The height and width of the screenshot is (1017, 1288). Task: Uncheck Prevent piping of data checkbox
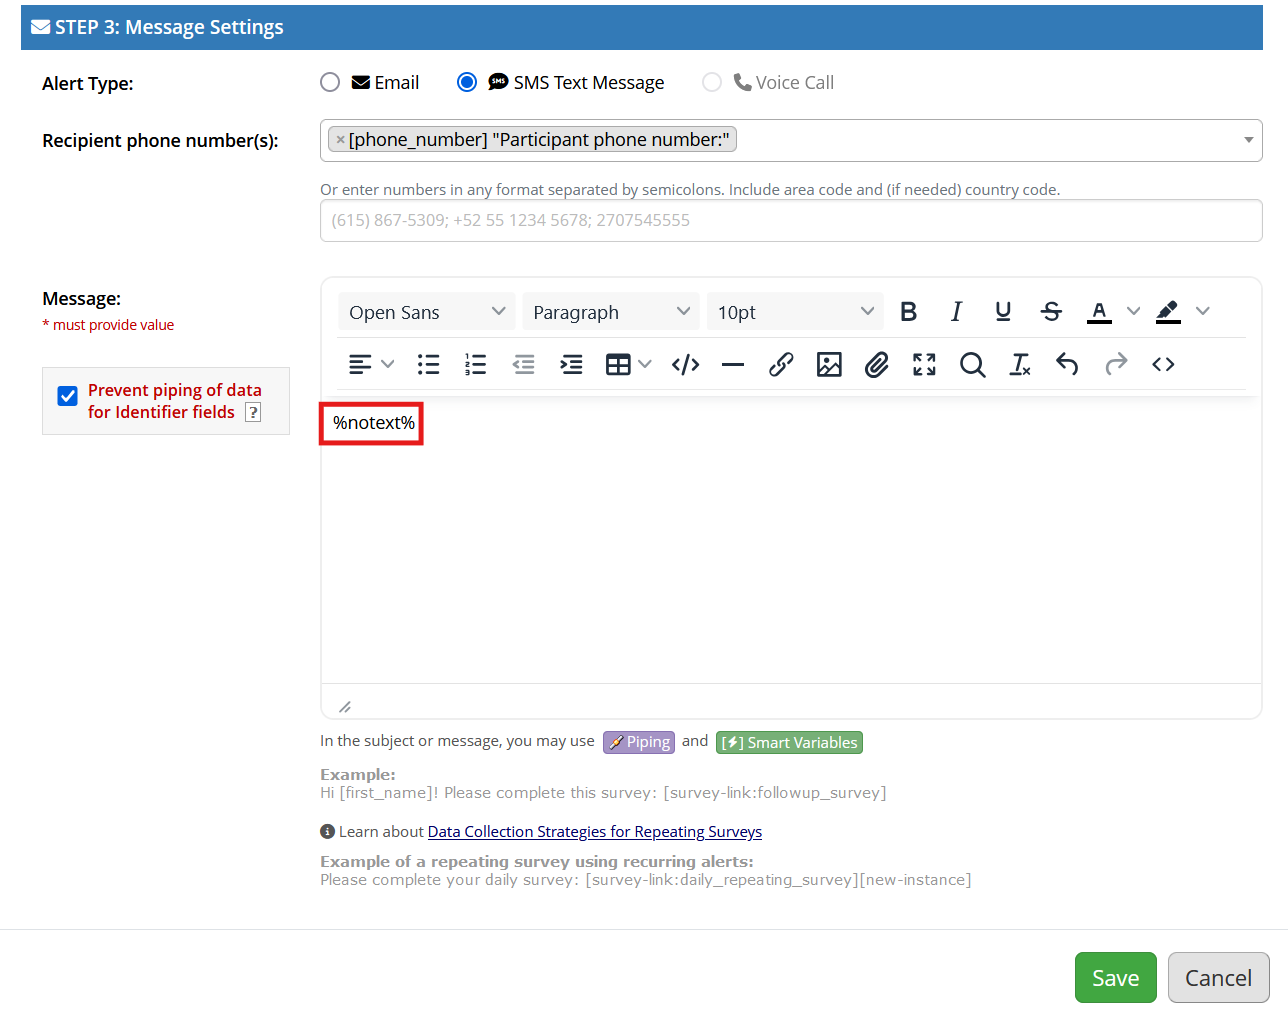click(x=68, y=396)
